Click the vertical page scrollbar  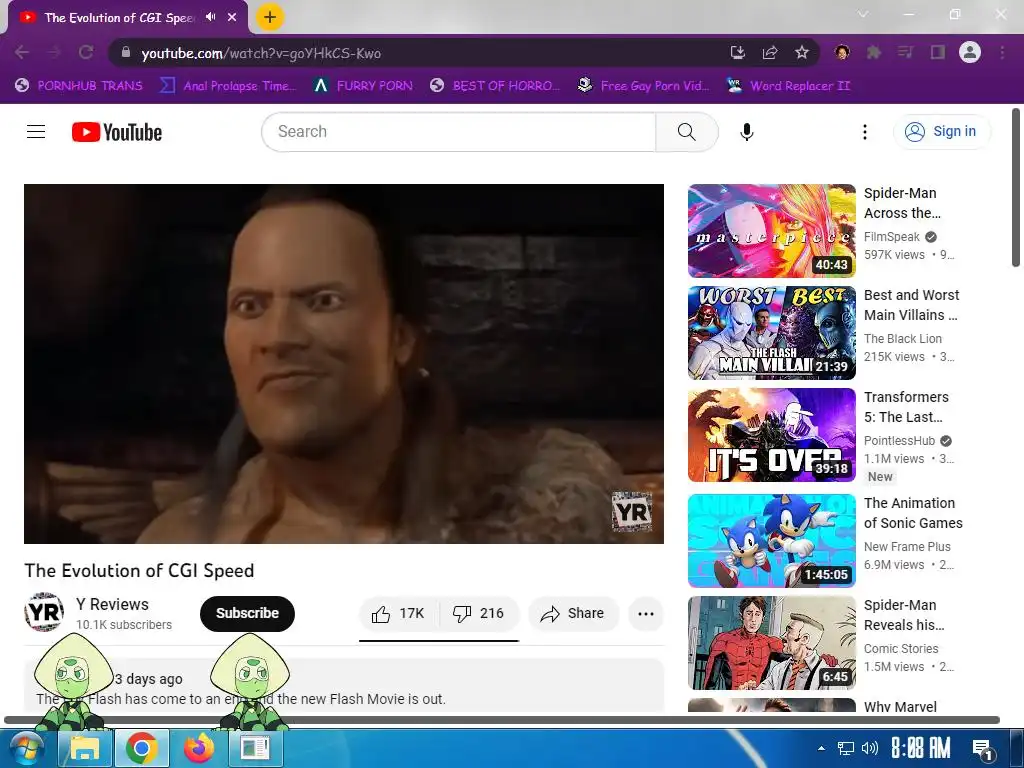click(x=1016, y=188)
